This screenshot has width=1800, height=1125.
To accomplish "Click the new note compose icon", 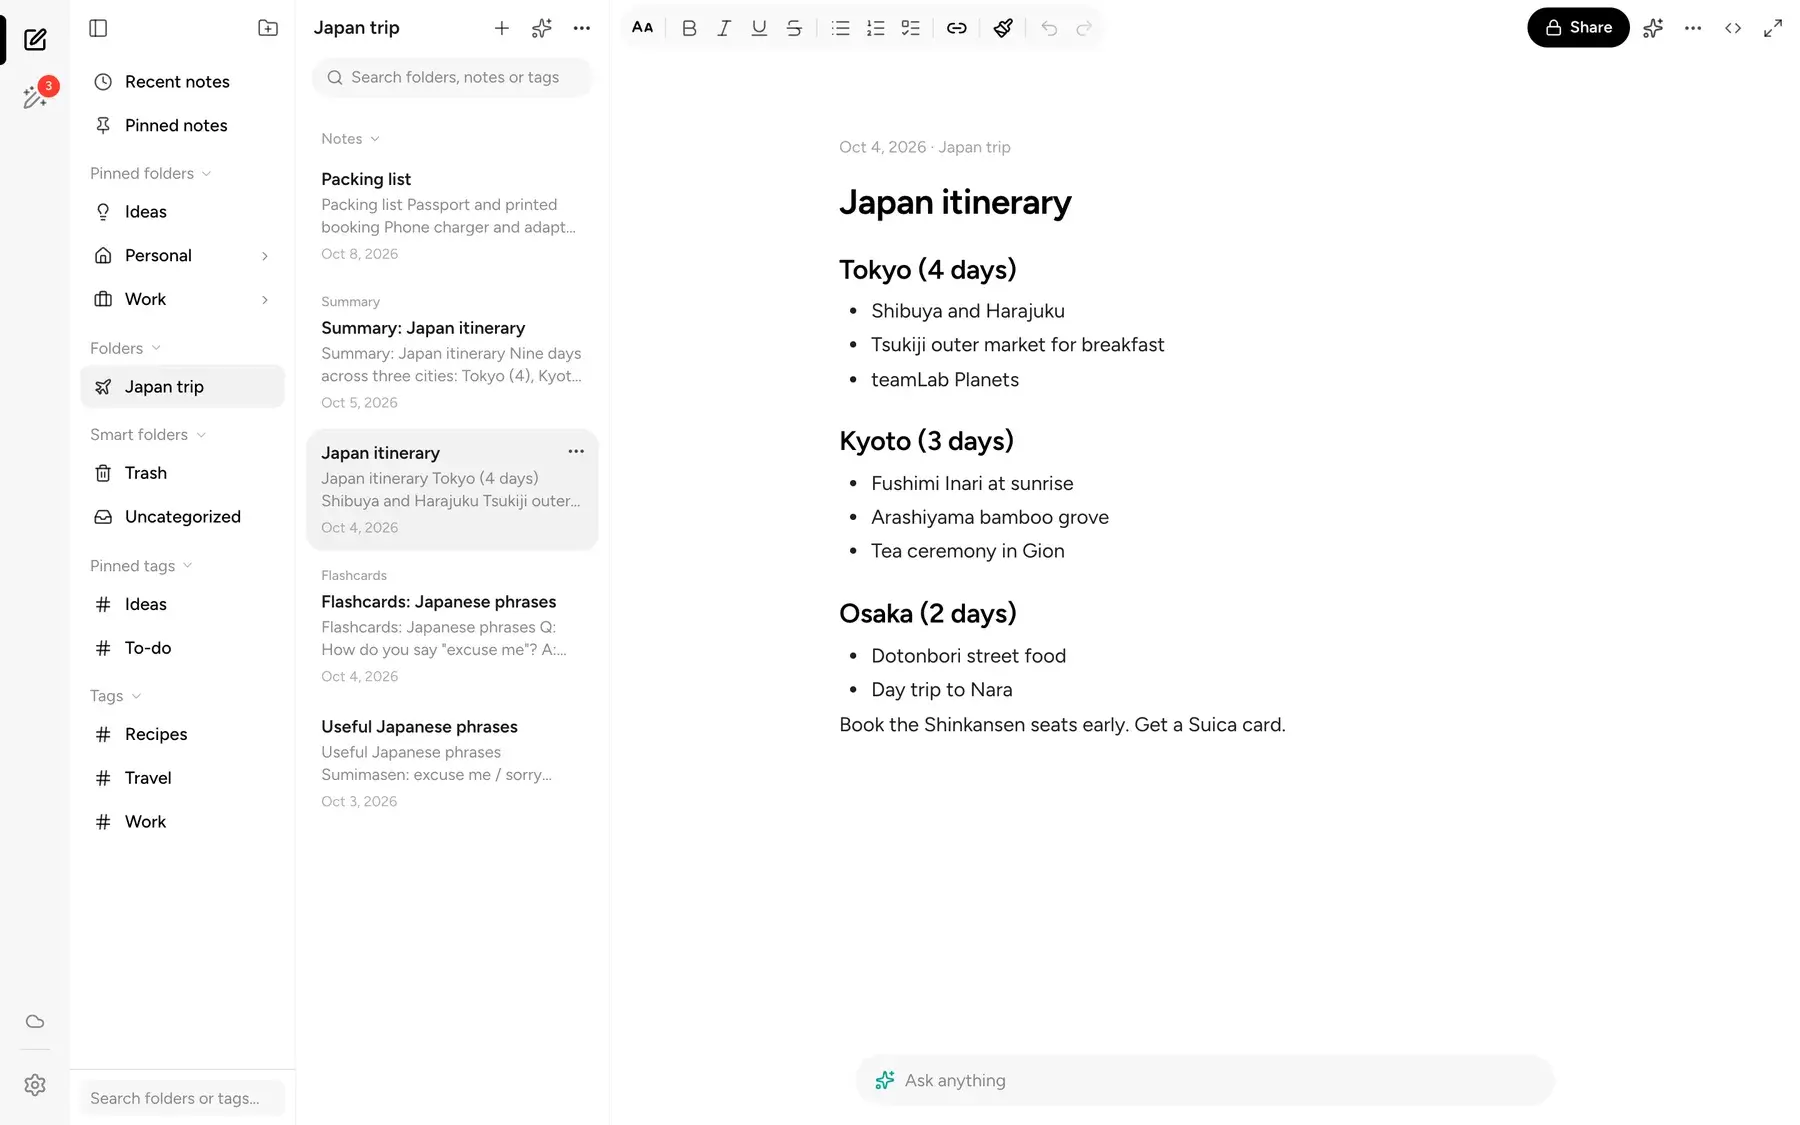I will [x=35, y=40].
